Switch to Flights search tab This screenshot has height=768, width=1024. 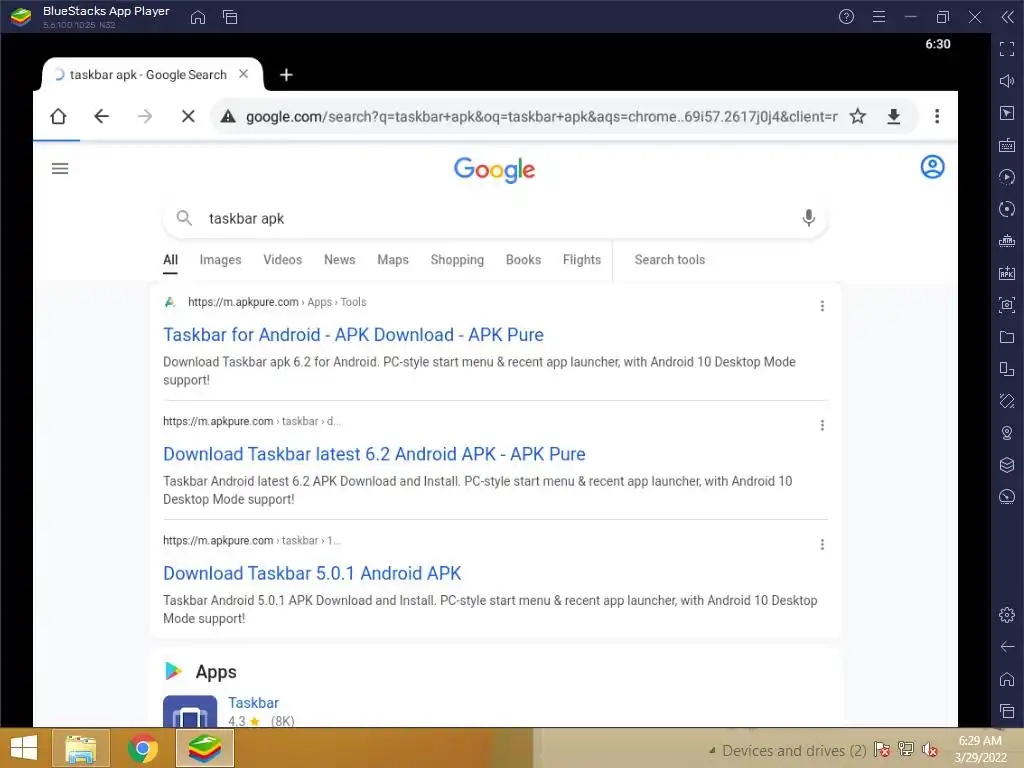tap(581, 259)
